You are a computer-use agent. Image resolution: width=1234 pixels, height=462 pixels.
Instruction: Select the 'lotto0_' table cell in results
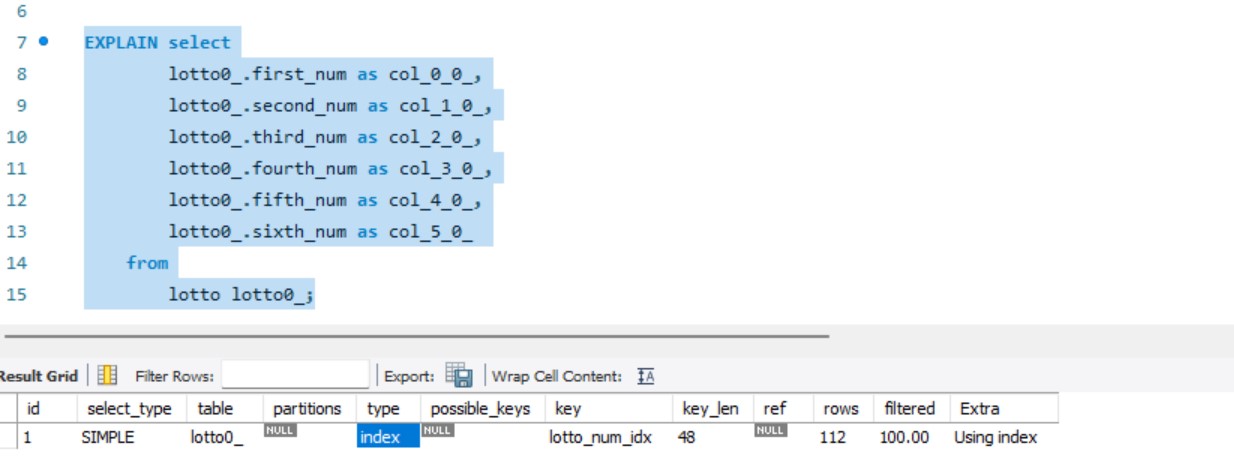click(224, 437)
